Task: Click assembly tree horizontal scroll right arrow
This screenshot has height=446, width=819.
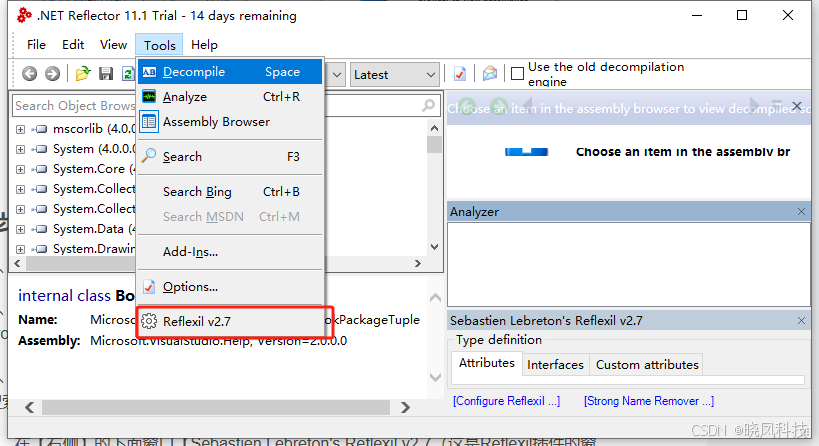Action: (x=417, y=264)
